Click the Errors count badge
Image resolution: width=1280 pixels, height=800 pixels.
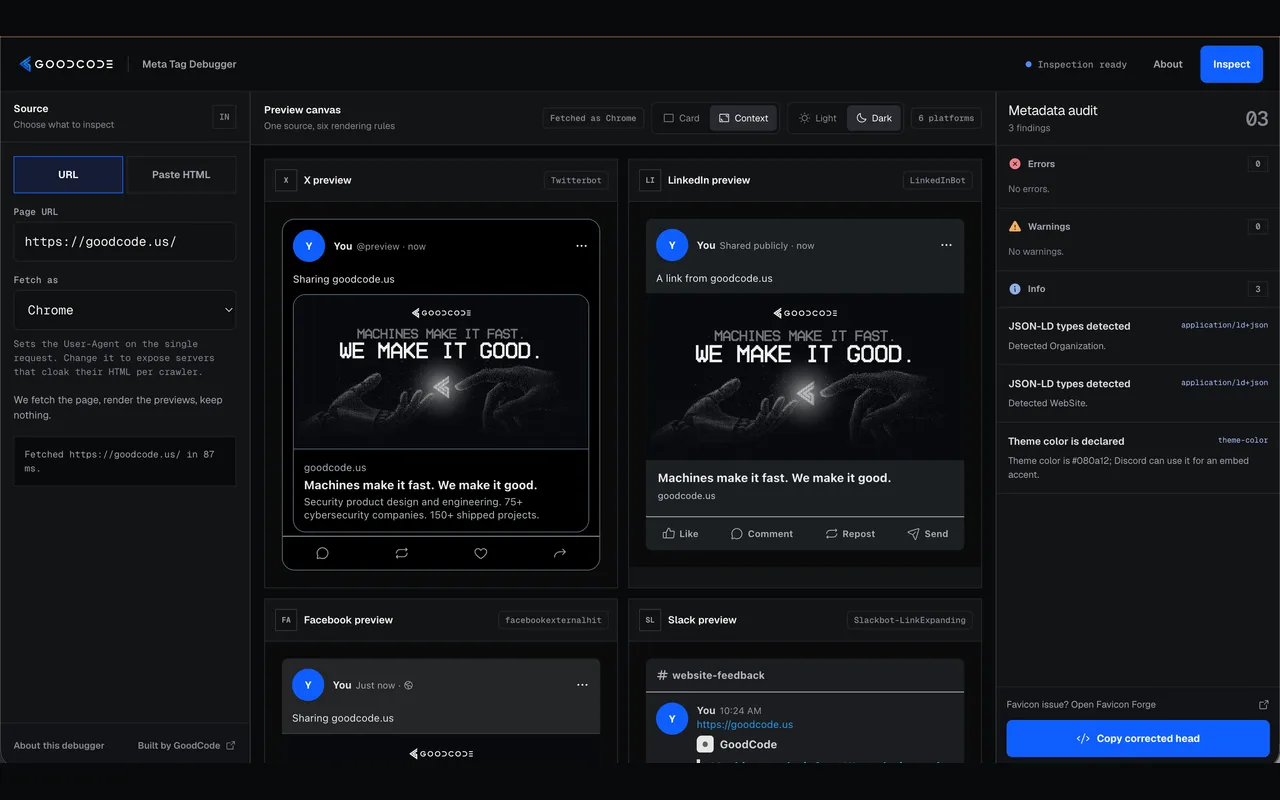(1258, 164)
